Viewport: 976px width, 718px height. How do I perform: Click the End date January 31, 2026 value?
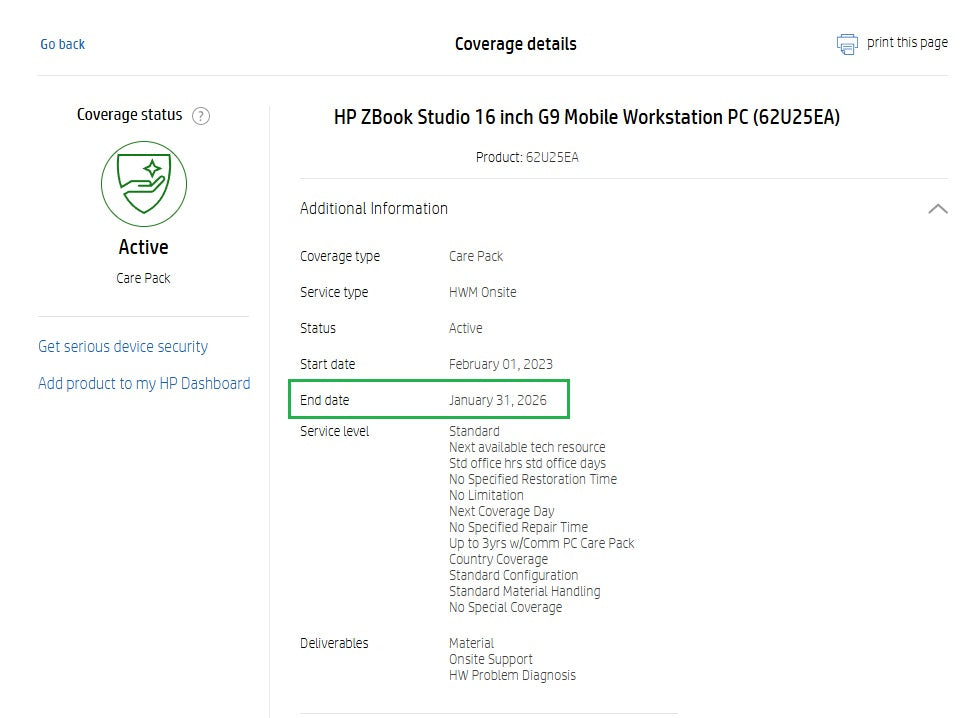pos(497,400)
